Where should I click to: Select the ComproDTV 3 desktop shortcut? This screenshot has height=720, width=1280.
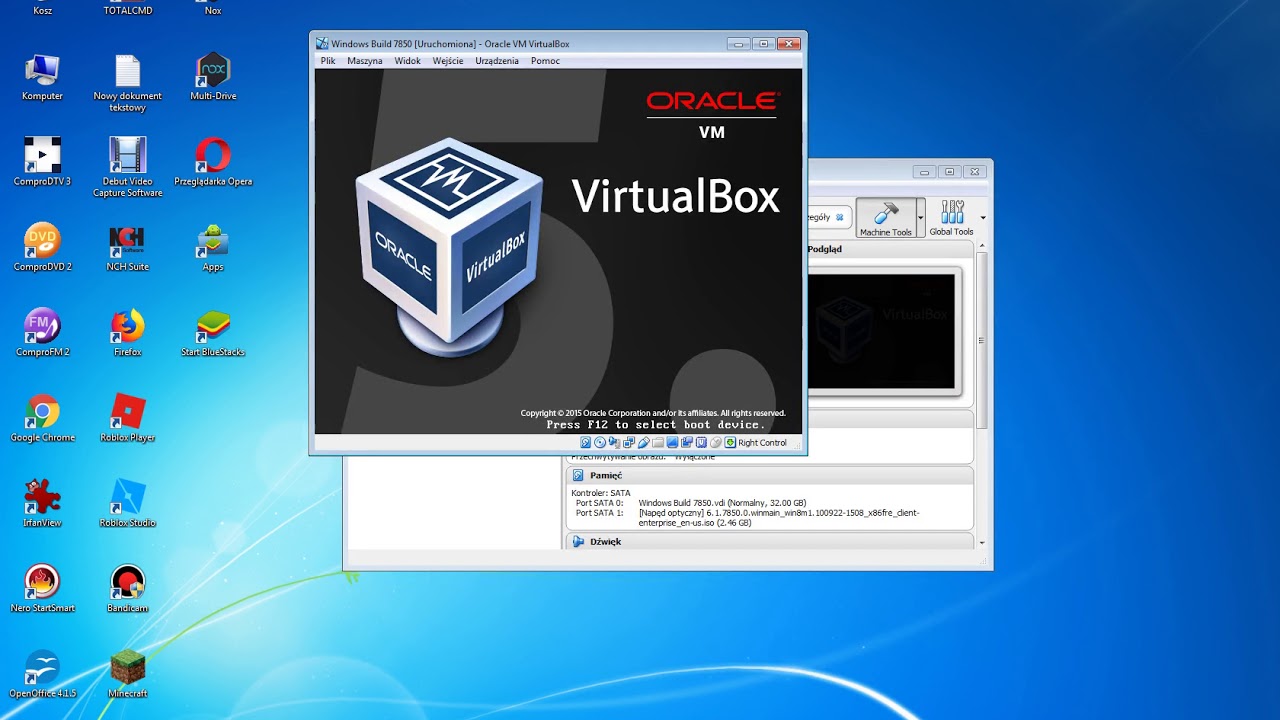42,163
